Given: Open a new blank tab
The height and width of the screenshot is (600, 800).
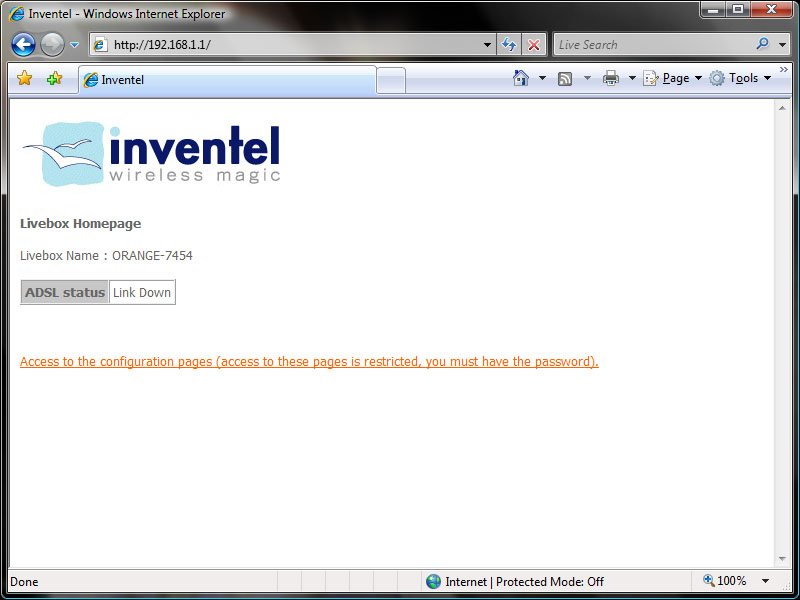Looking at the screenshot, I should coord(391,81).
